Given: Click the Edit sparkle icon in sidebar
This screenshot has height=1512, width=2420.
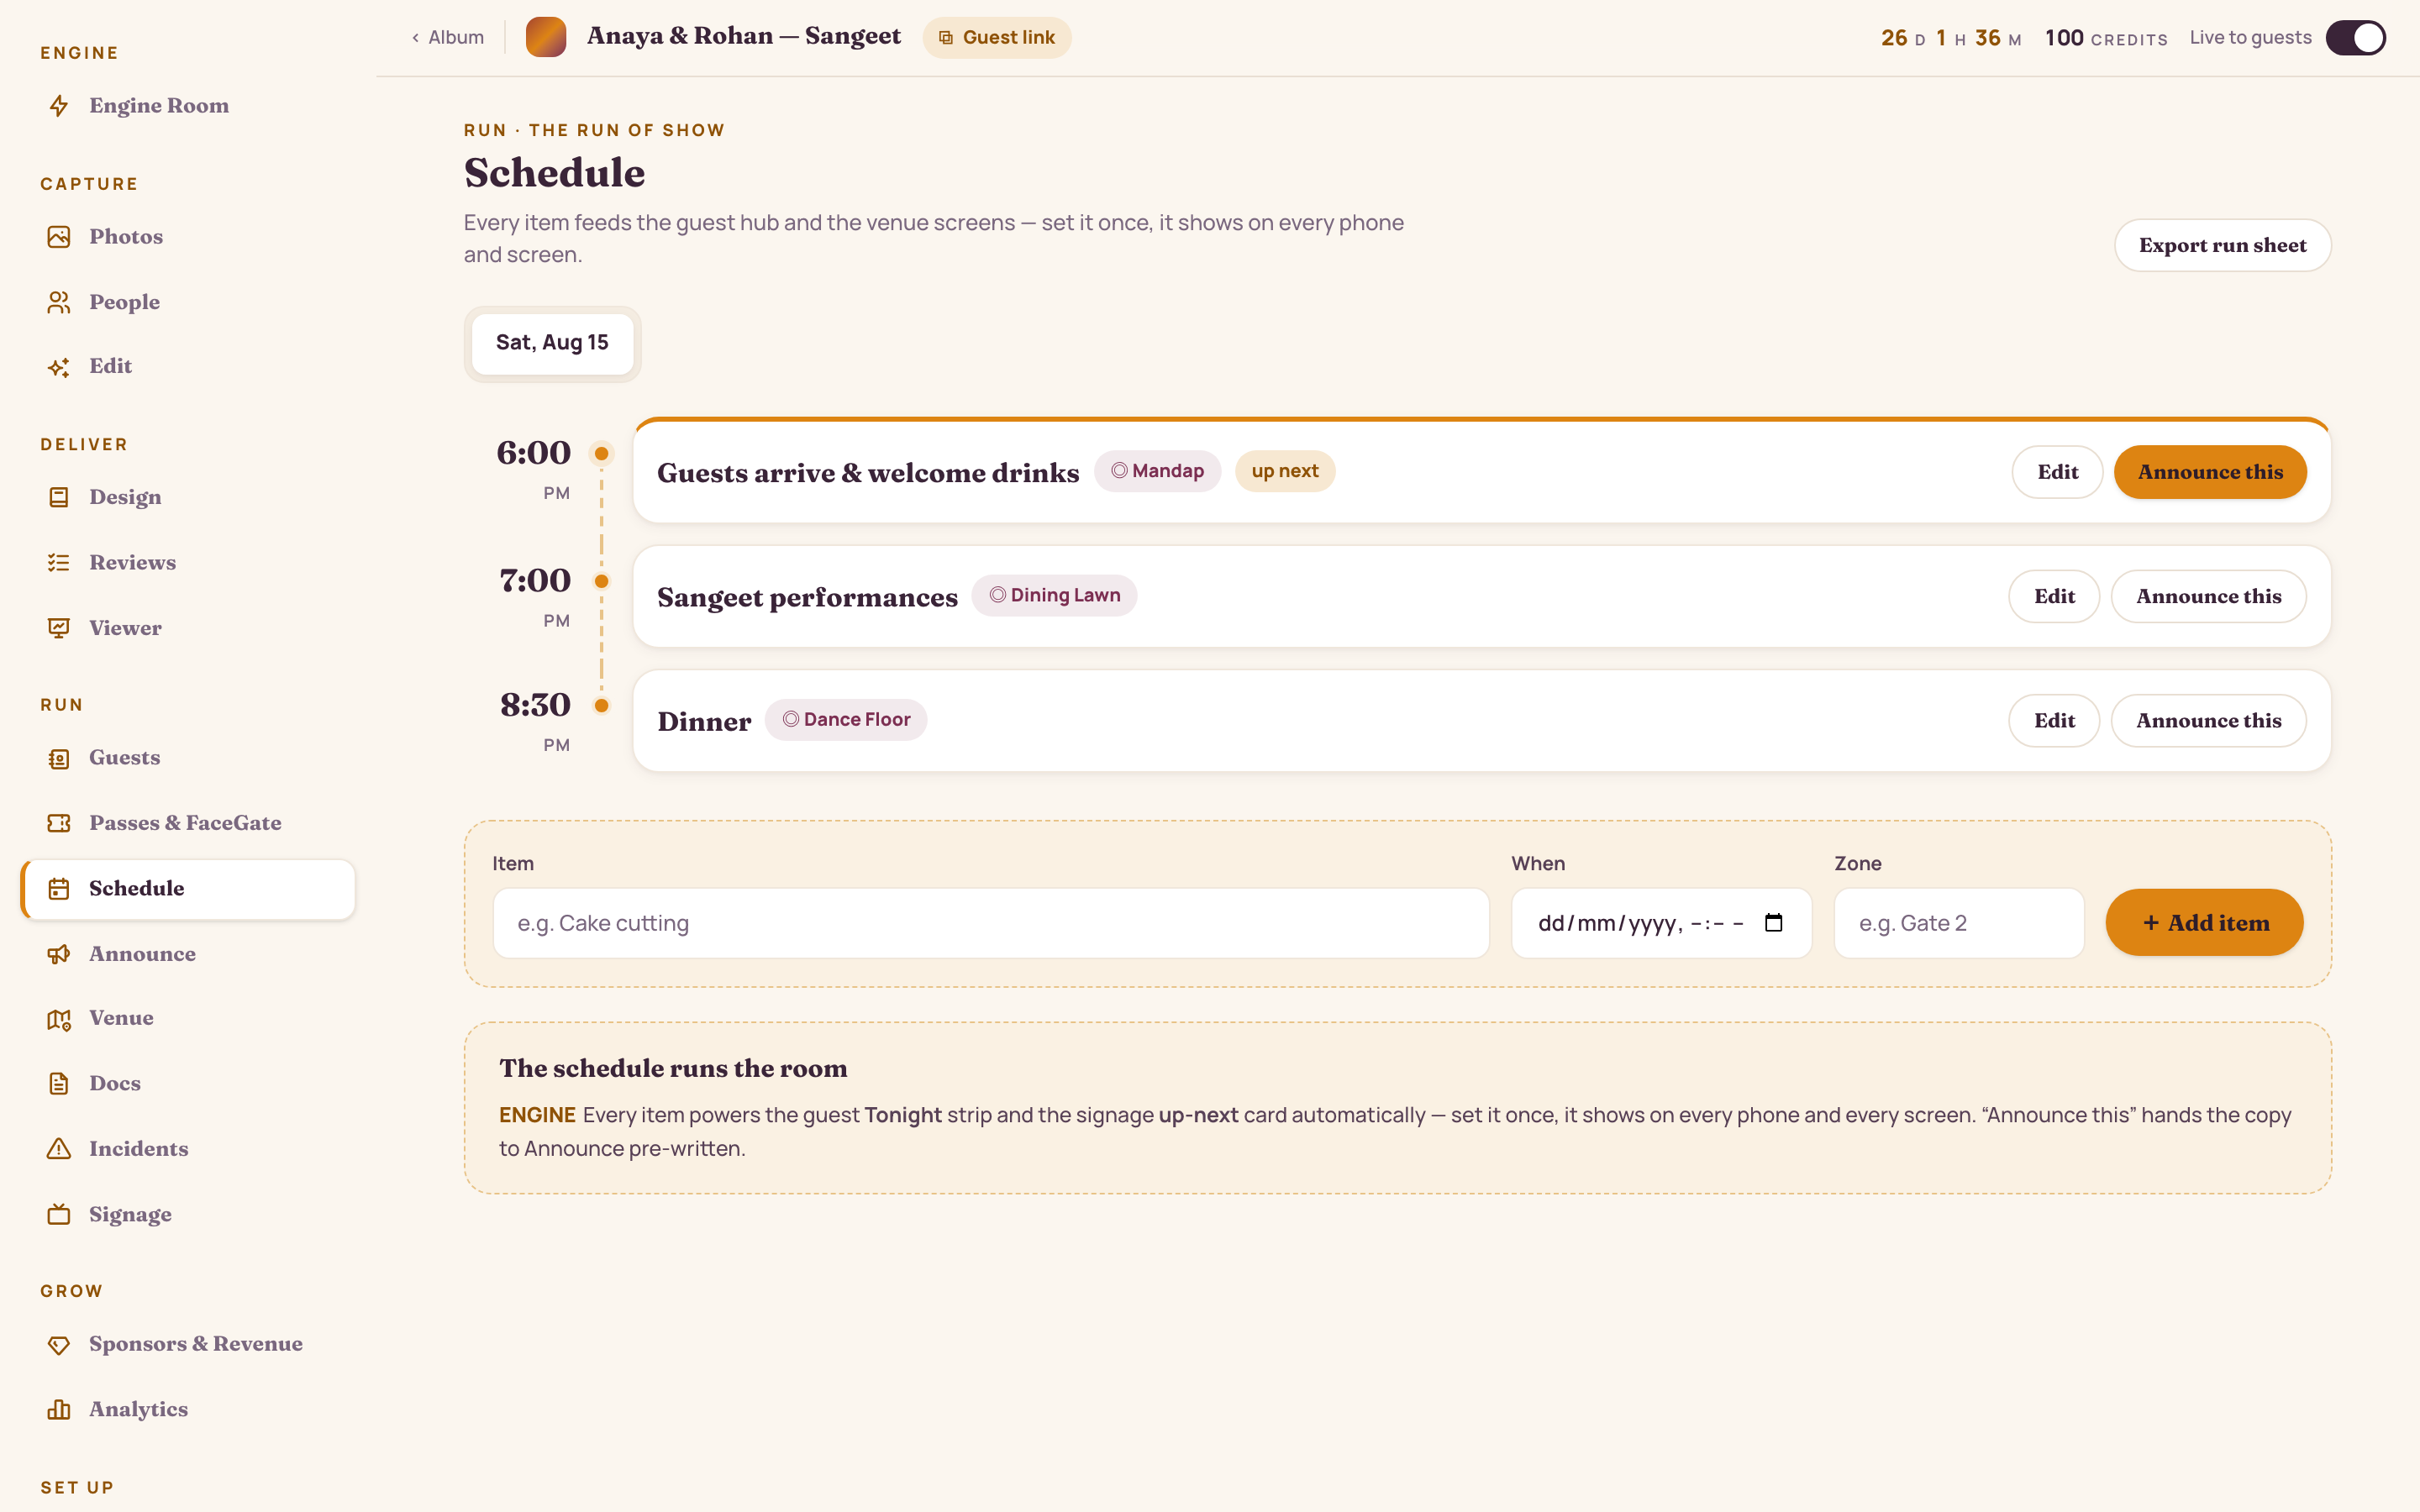Looking at the screenshot, I should 59,367.
